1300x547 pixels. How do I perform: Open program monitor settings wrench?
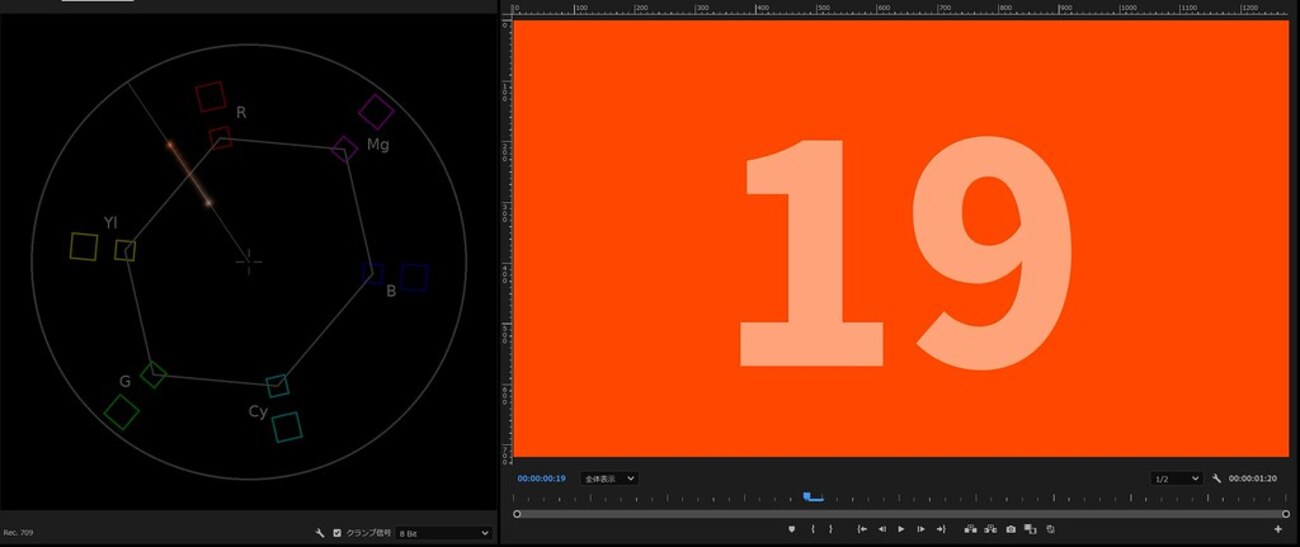(1217, 479)
